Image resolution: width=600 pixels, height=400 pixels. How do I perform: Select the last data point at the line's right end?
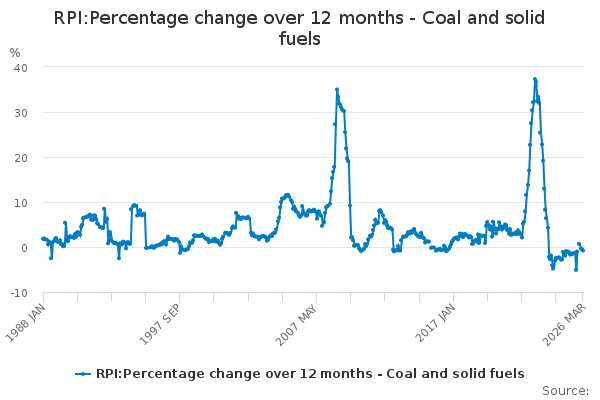(x=583, y=250)
